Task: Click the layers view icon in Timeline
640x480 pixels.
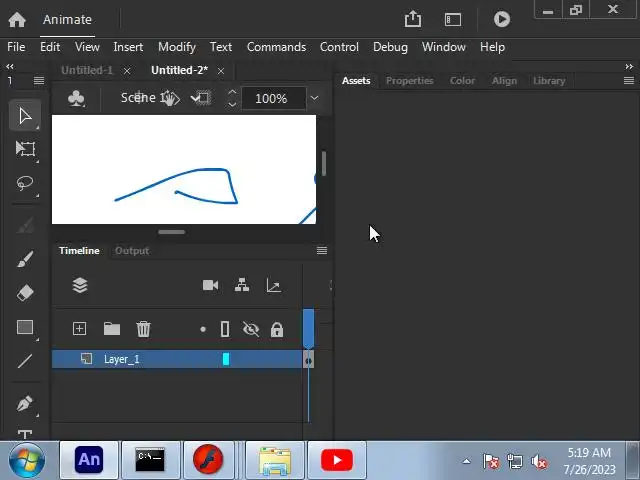Action: 80,285
